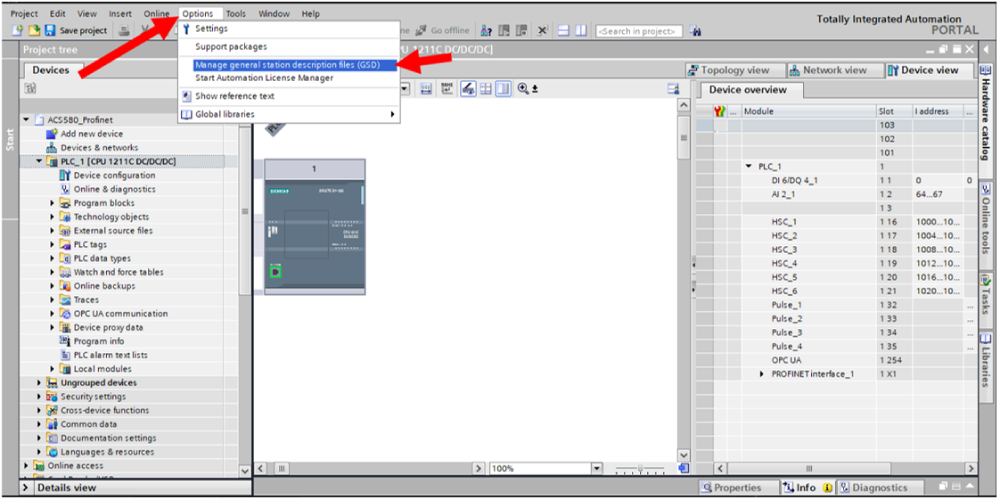
Task: Open the Accessible devices icon next to Go offline
Action: point(487,30)
